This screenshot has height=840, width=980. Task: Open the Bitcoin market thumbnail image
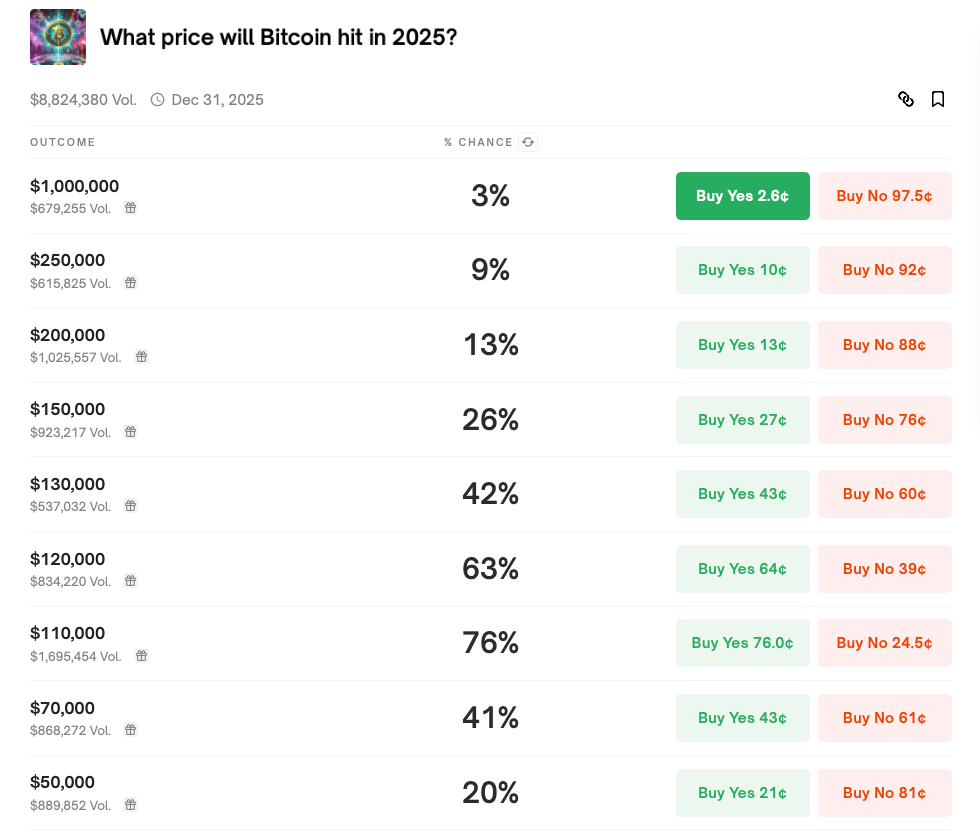click(x=58, y=37)
